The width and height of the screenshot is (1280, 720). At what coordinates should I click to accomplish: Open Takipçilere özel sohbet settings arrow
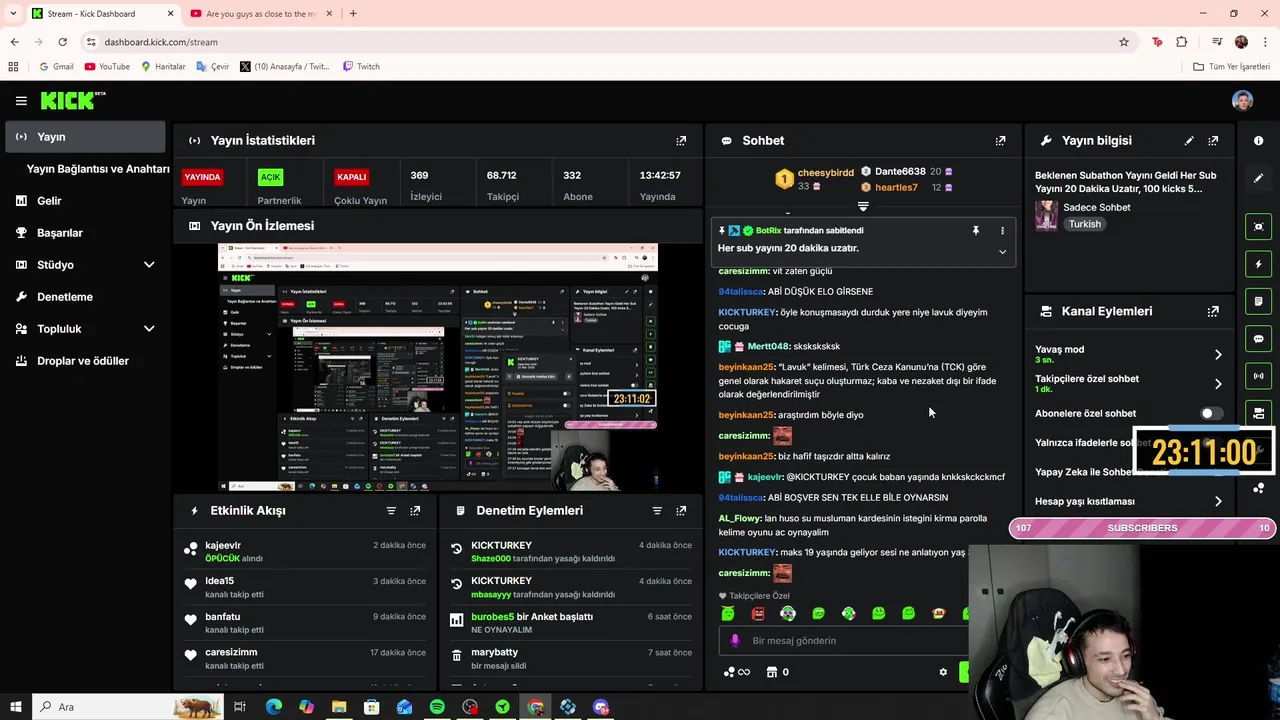click(1218, 384)
